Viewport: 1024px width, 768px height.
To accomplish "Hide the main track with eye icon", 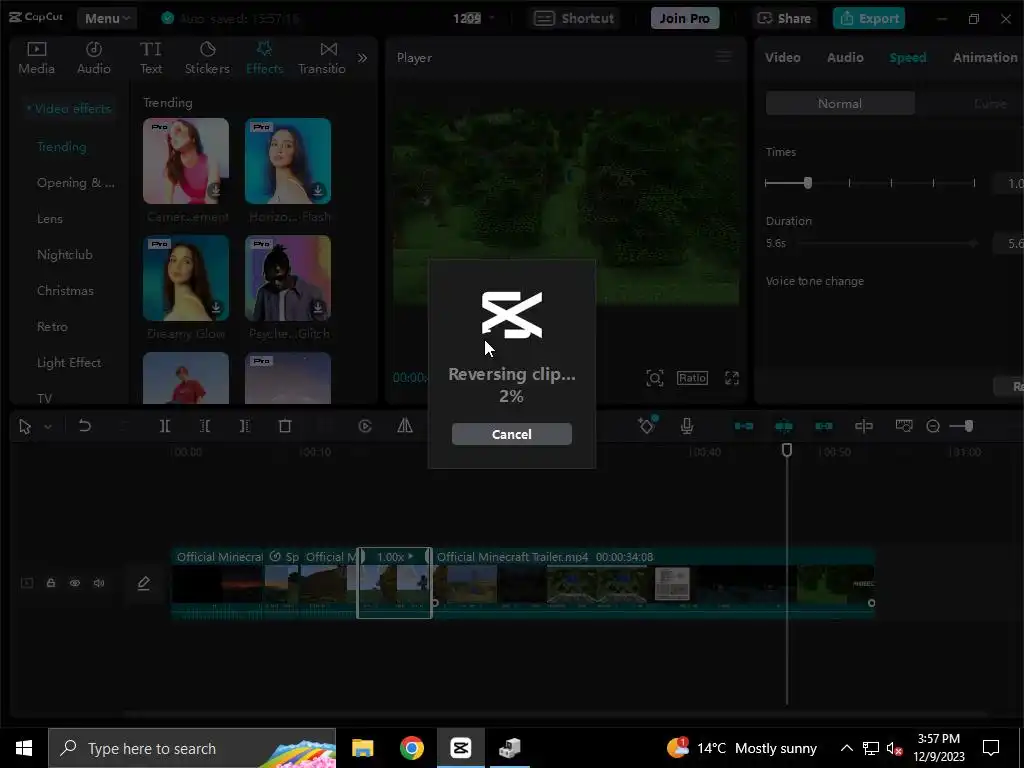I will click(75, 583).
